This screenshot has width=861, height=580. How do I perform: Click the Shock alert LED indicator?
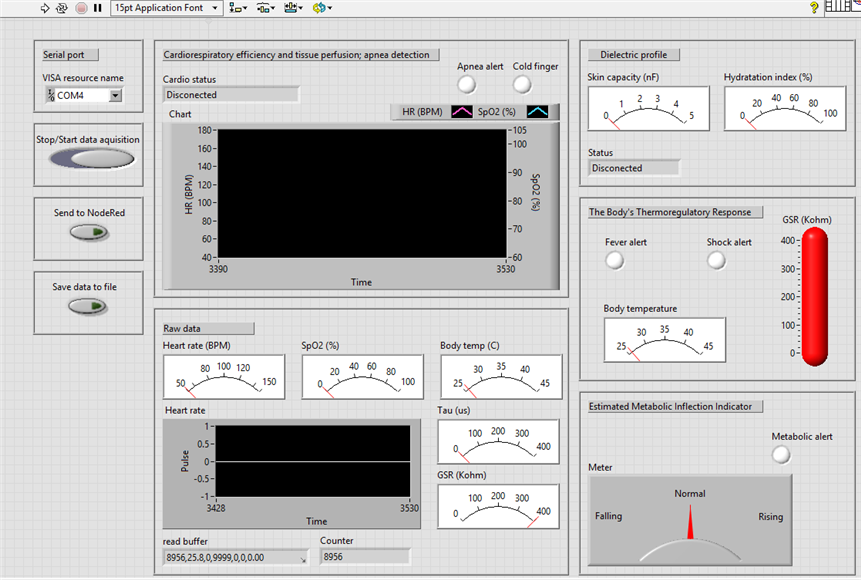(x=716, y=260)
